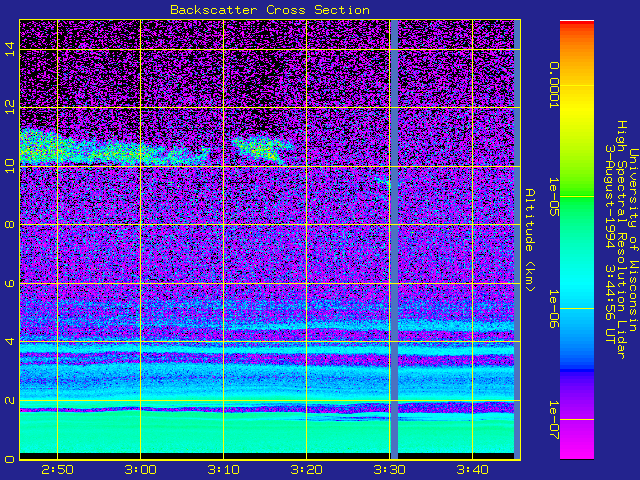This screenshot has width=640, height=480.
Task: Click the 'Backscatter Cross Section' title
Action: point(270,10)
